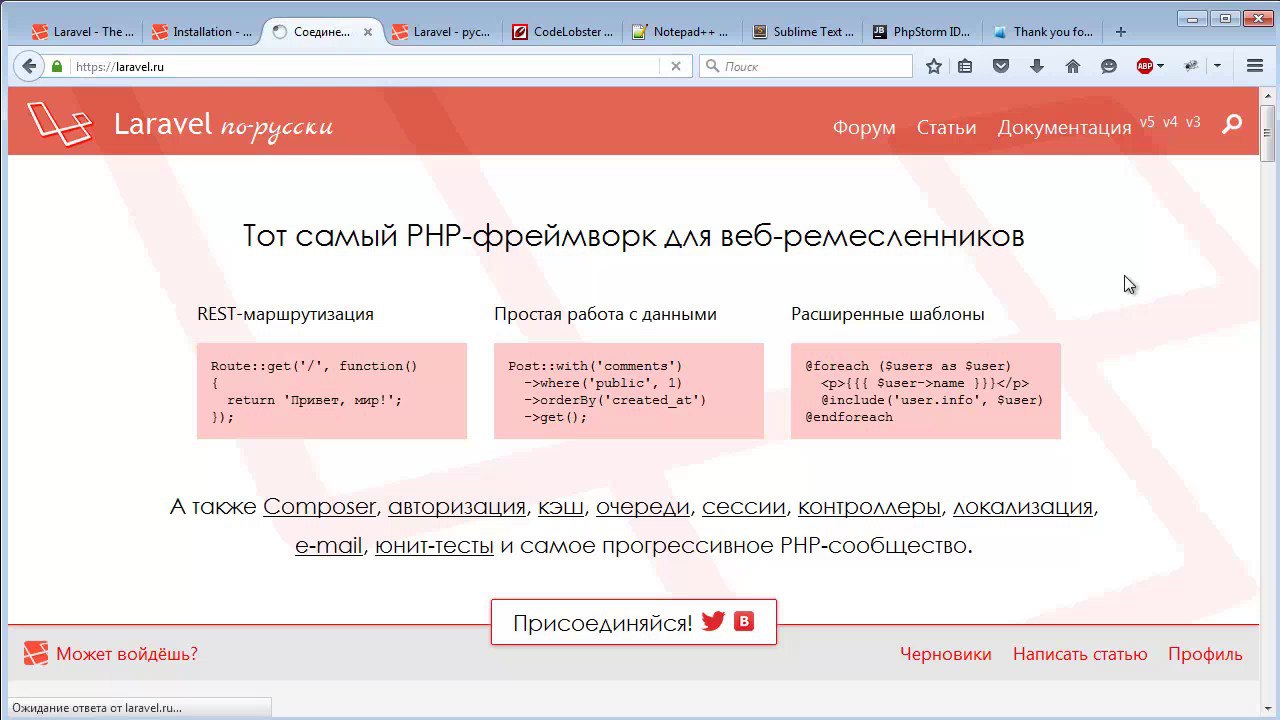
Task: Open the Форум link
Action: [864, 127]
